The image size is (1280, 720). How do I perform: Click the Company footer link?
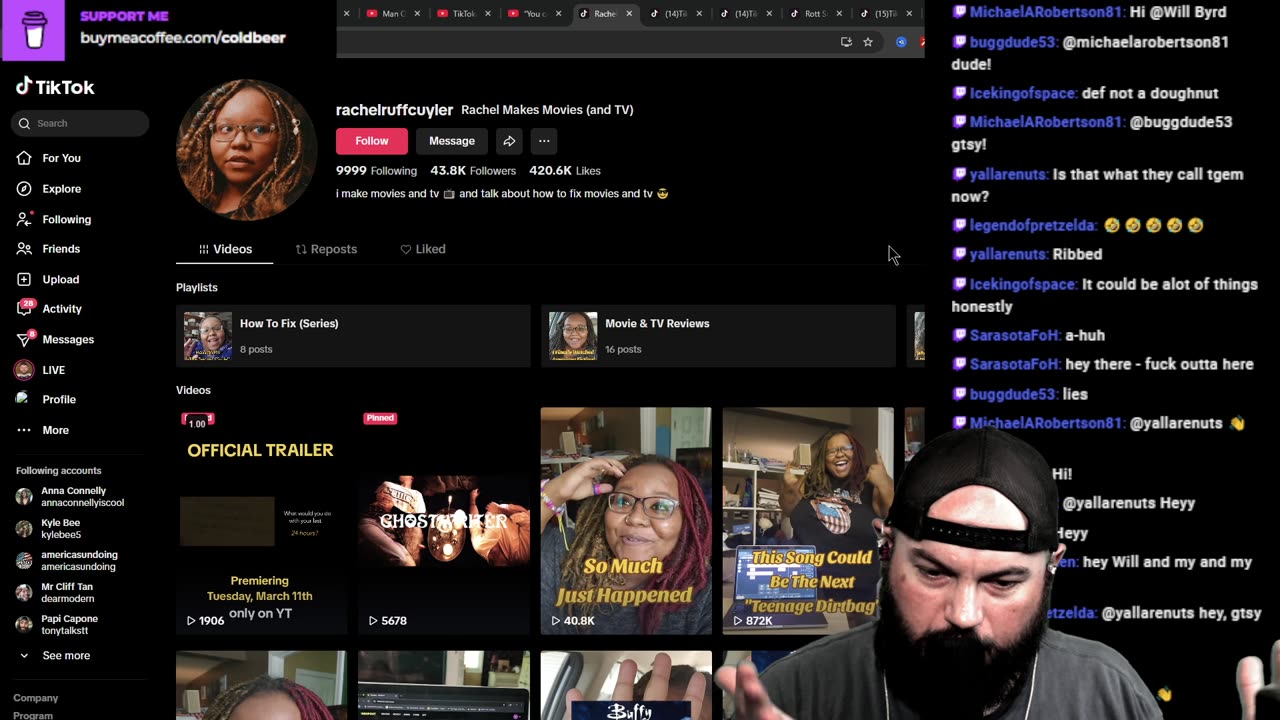pos(35,698)
